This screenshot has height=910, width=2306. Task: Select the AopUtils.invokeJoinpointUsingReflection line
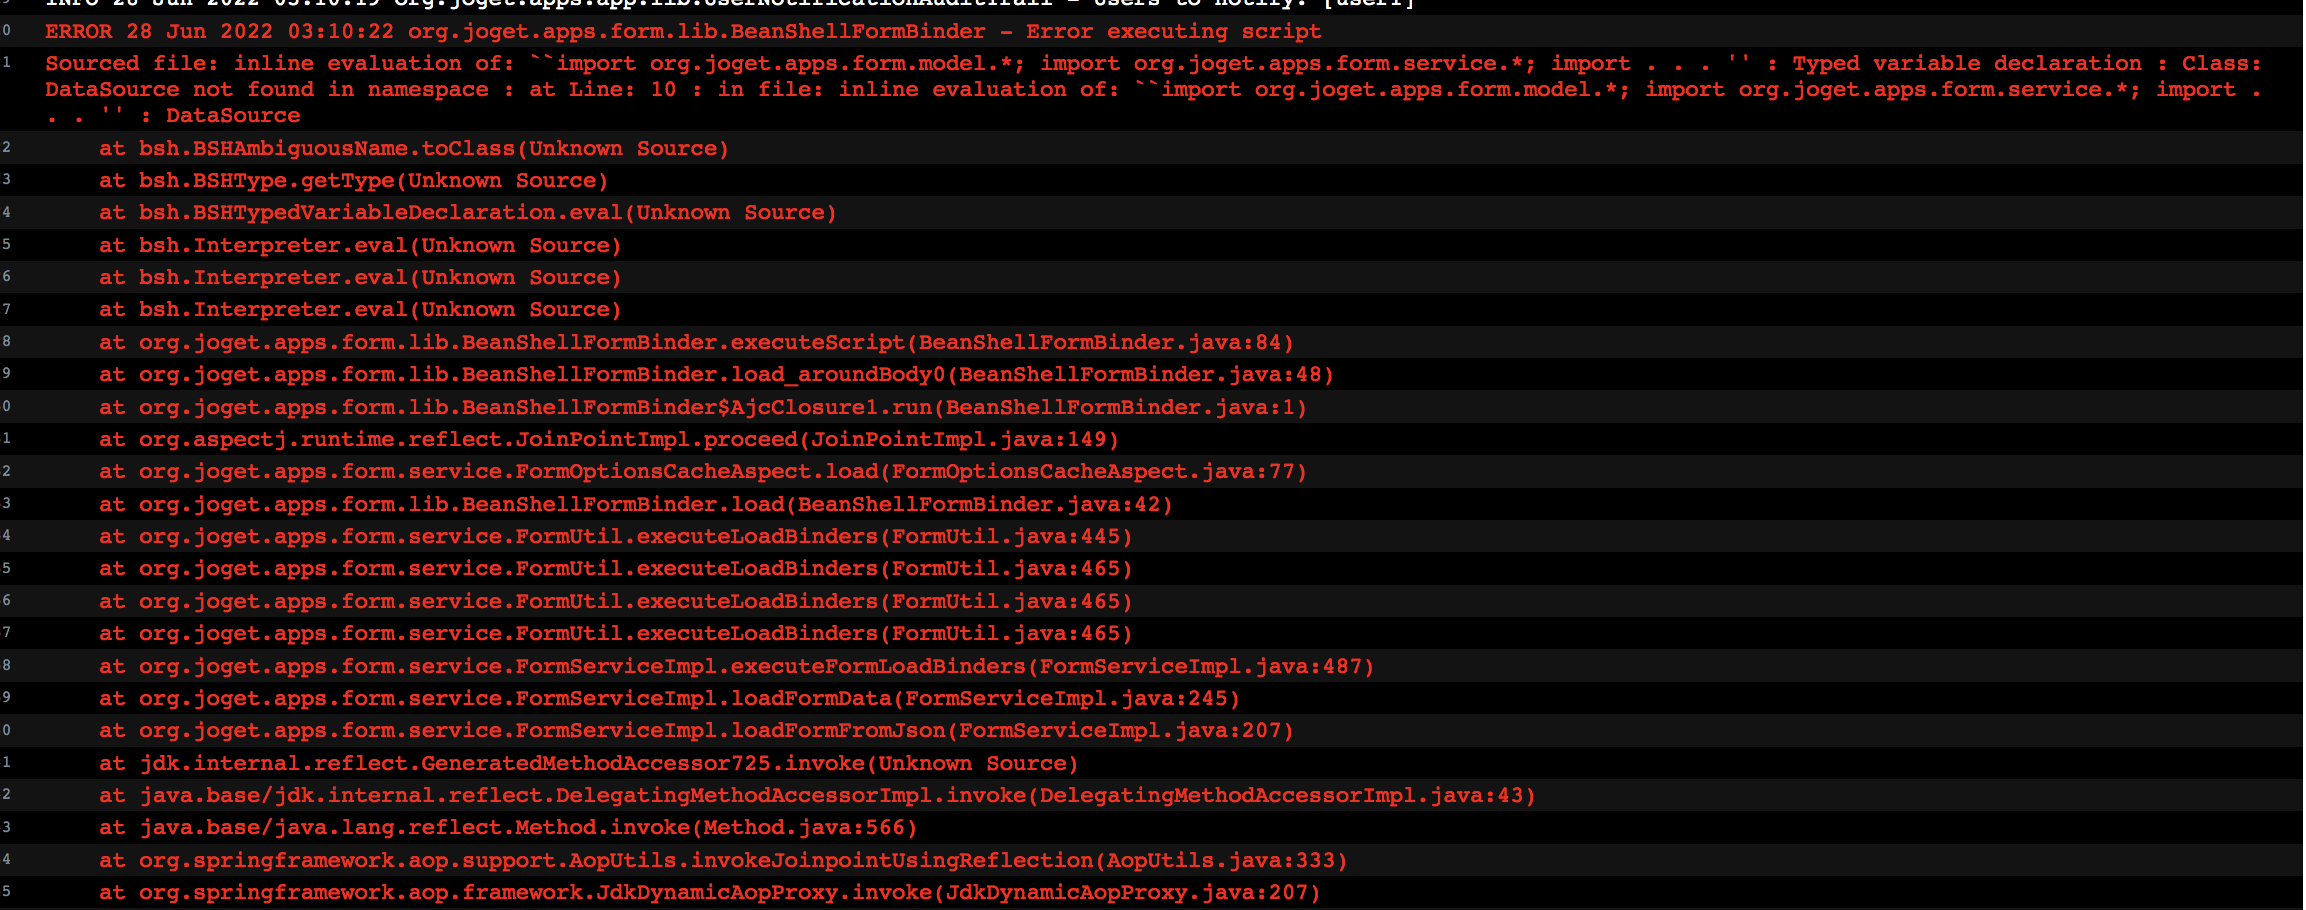[x=723, y=860]
